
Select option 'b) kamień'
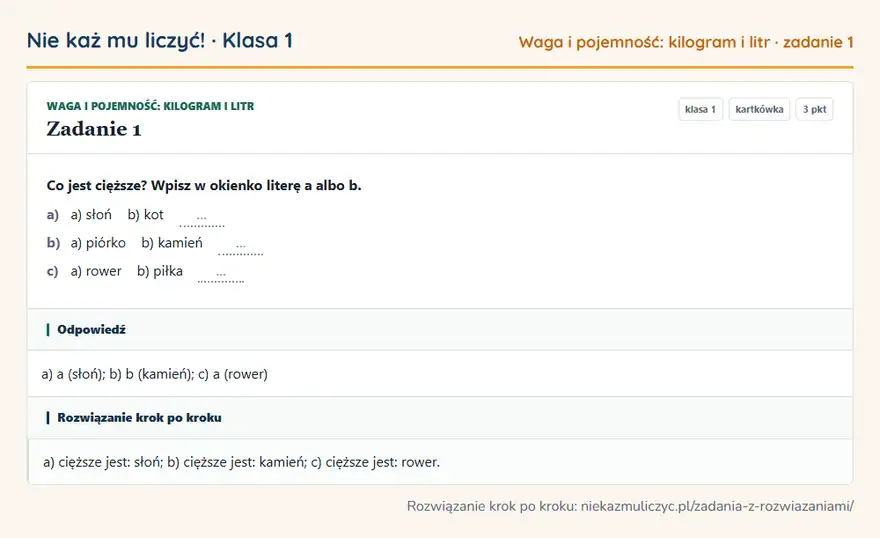(x=172, y=243)
